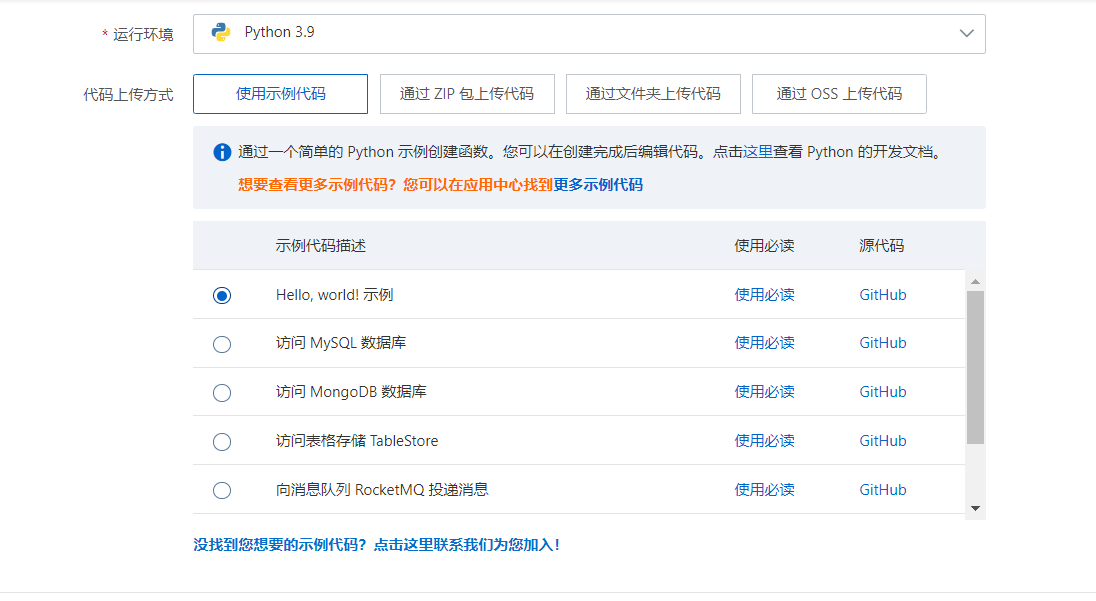1096x601 pixels.
Task: Select the 访问表格存储 TableStore example
Action: click(x=221, y=441)
